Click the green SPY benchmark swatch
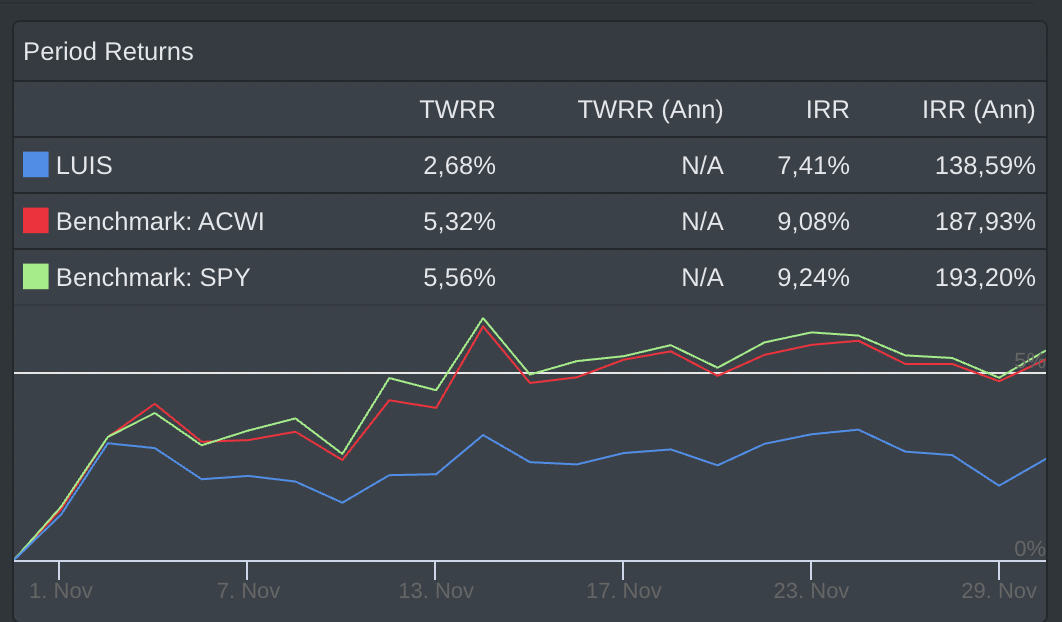The height and width of the screenshot is (622, 1062). [x=36, y=276]
